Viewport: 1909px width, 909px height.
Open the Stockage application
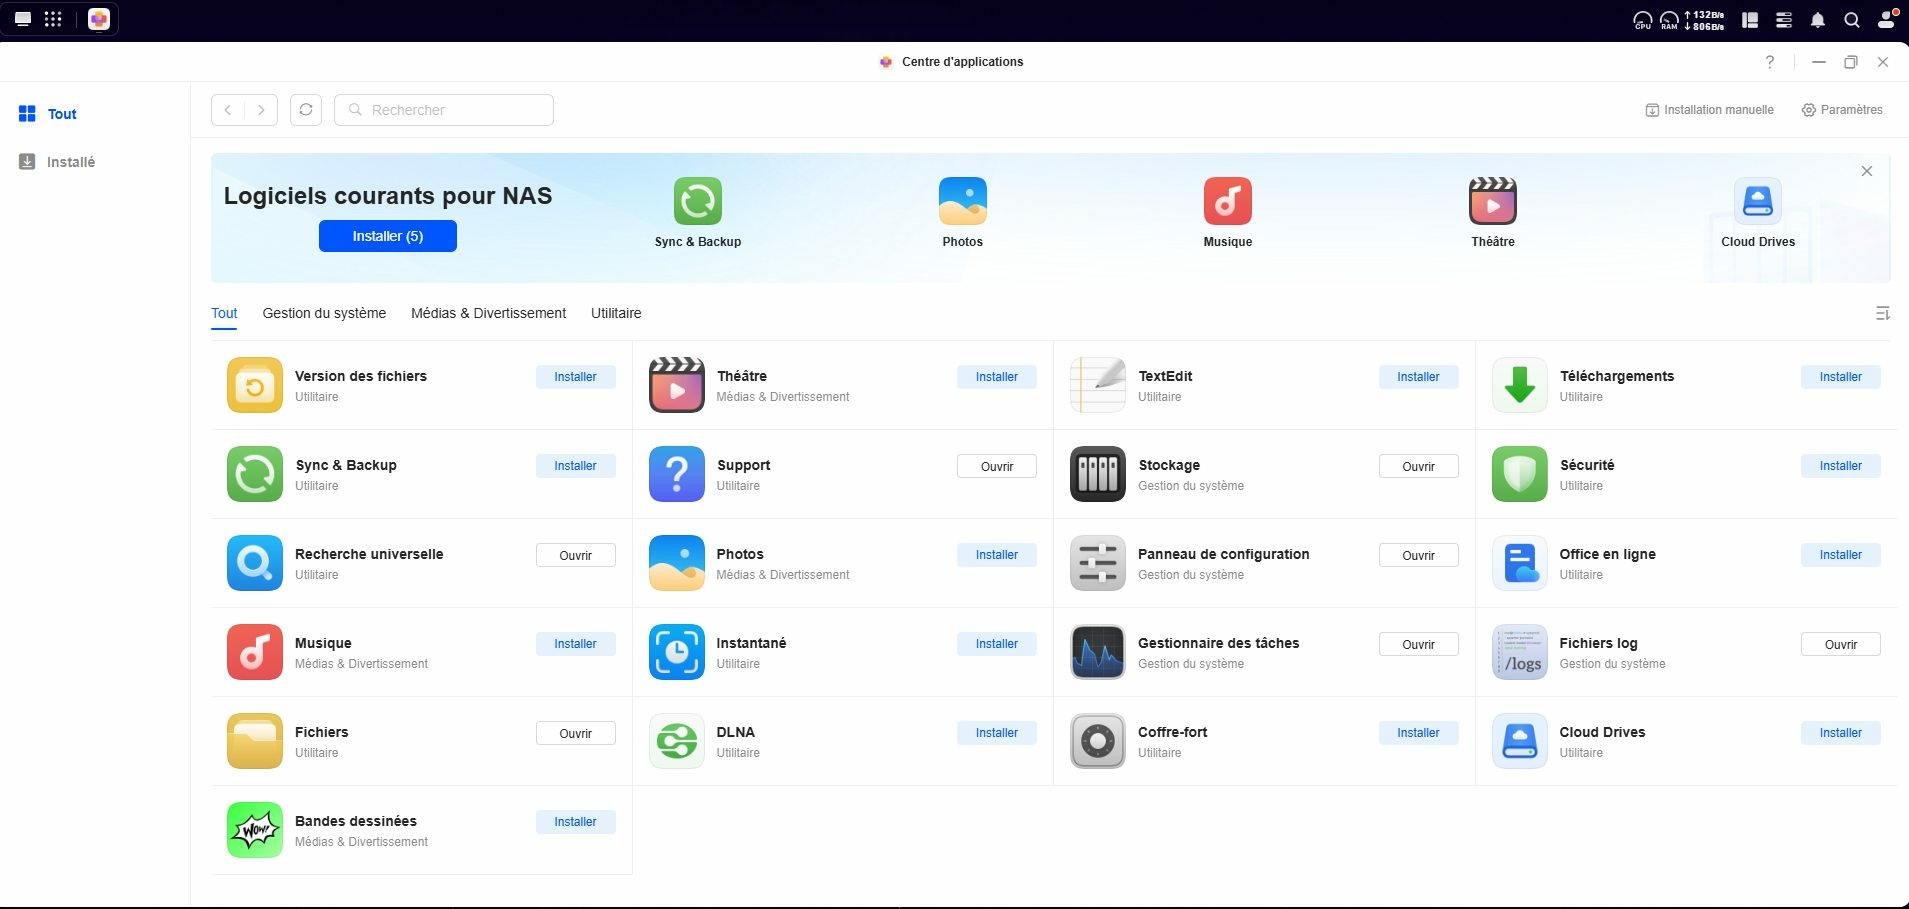[x=1417, y=466]
